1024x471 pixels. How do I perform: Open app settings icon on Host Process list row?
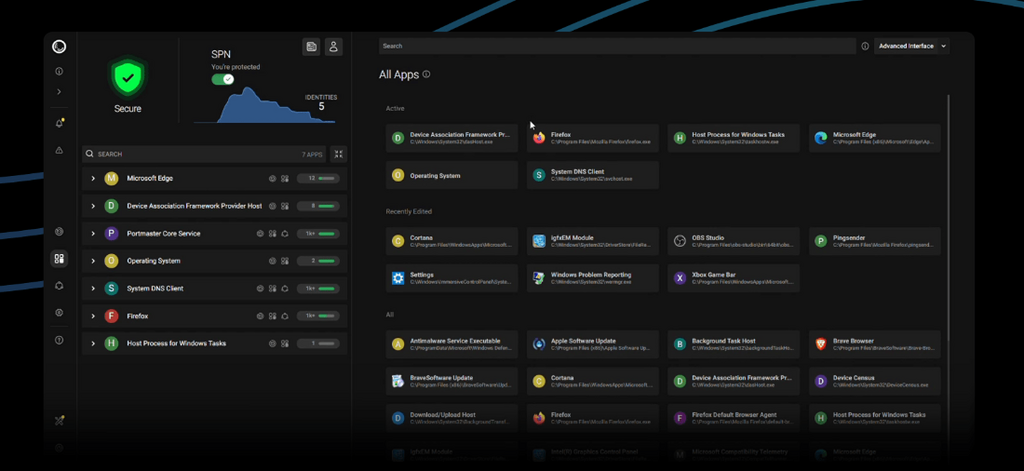pyautogui.click(x=285, y=344)
